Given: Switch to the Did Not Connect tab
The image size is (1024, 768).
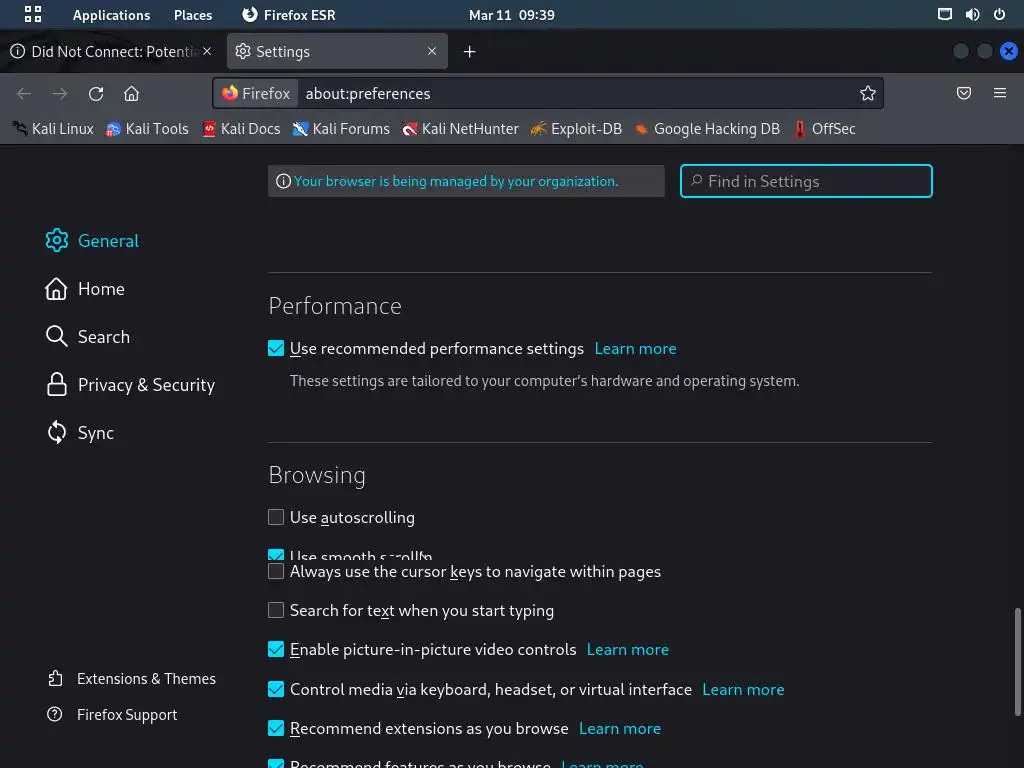Looking at the screenshot, I should (108, 51).
